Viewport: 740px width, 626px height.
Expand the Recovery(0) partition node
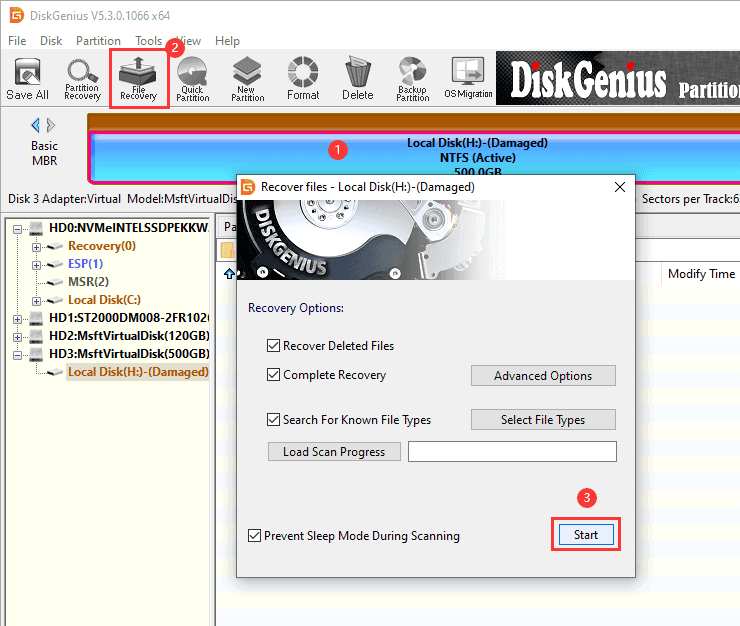37,246
